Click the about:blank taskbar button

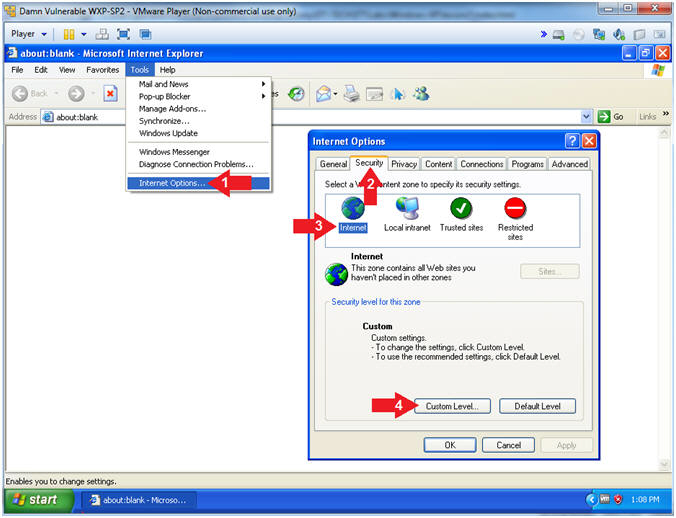coord(139,500)
